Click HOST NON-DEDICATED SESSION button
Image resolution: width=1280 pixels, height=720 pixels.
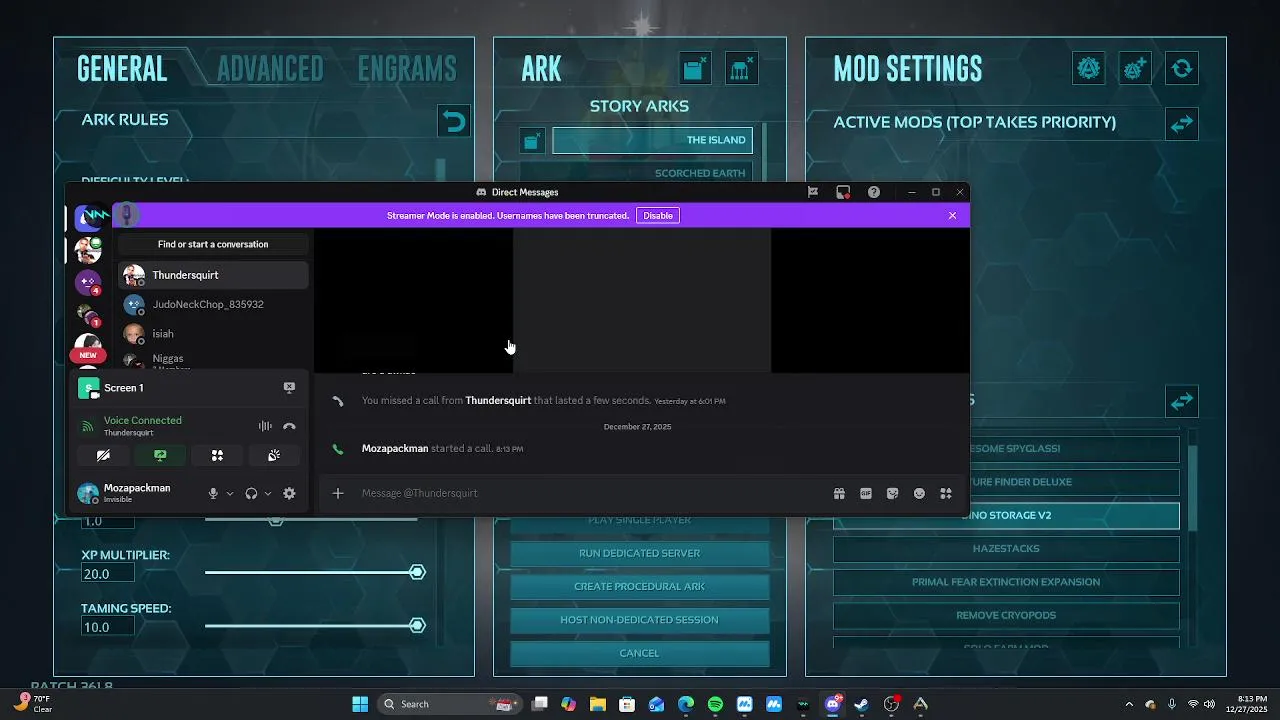[639, 620]
